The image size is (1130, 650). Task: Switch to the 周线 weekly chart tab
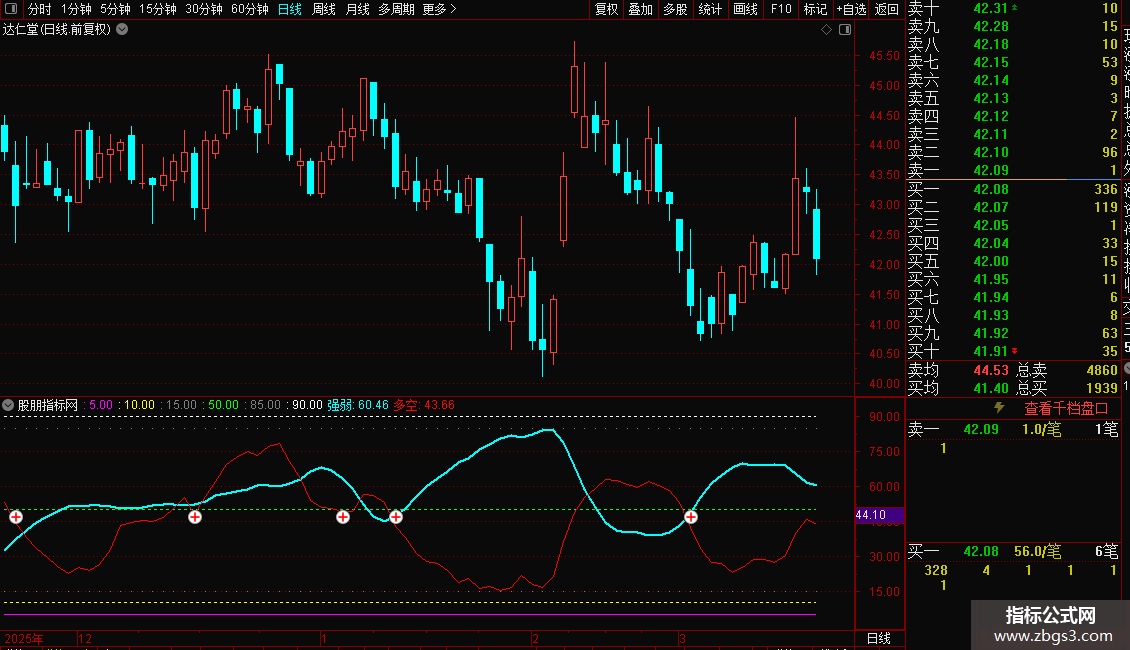(x=324, y=9)
